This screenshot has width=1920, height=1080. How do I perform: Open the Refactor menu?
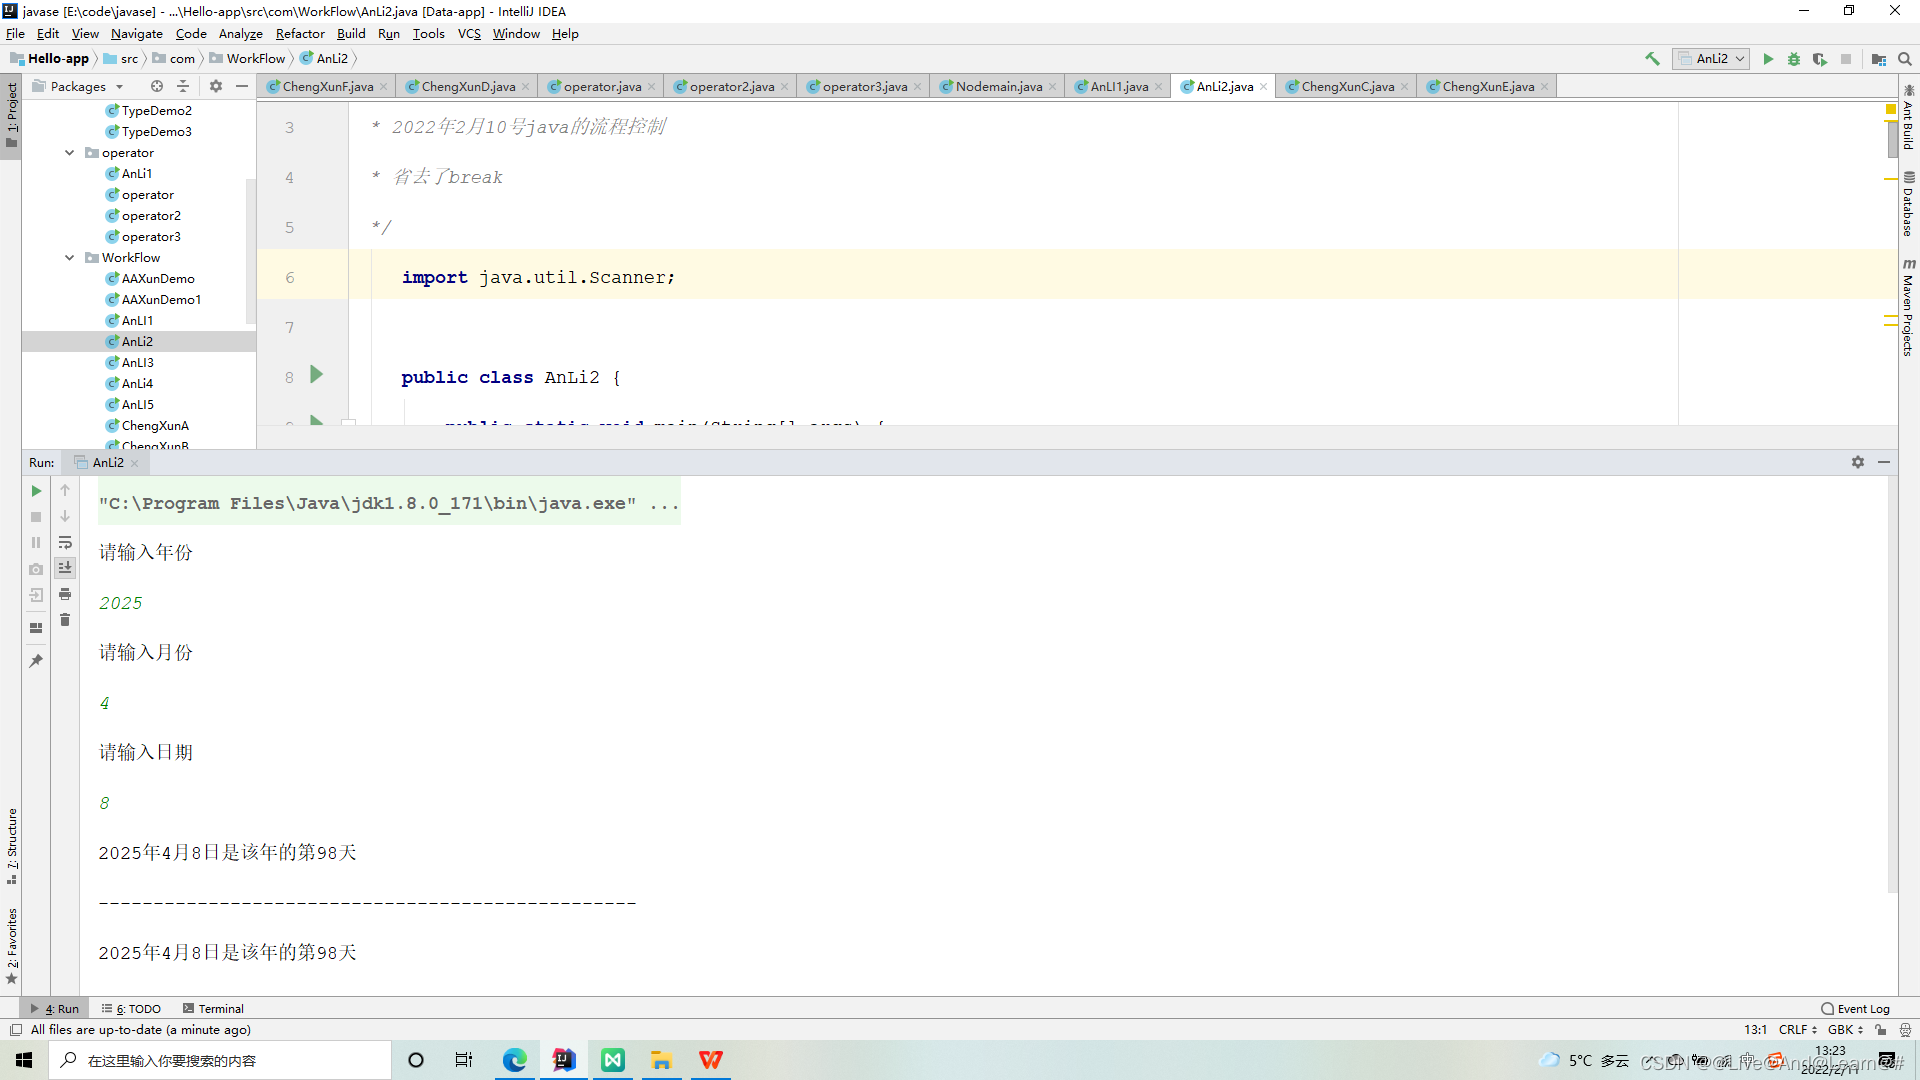(300, 33)
